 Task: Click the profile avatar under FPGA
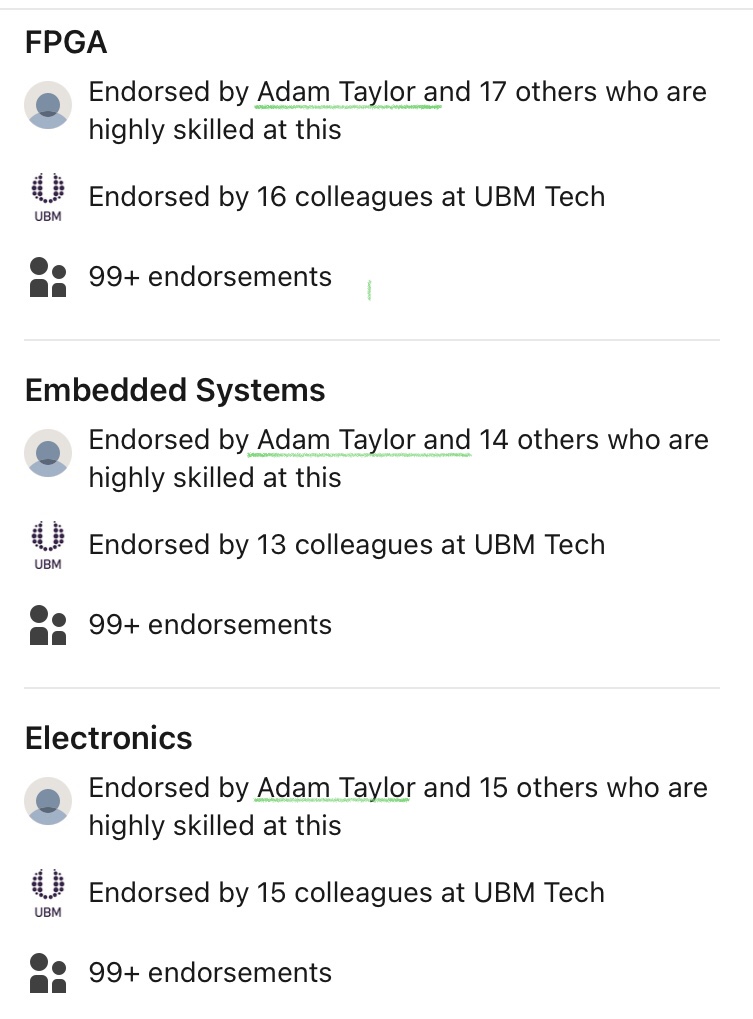[x=48, y=106]
